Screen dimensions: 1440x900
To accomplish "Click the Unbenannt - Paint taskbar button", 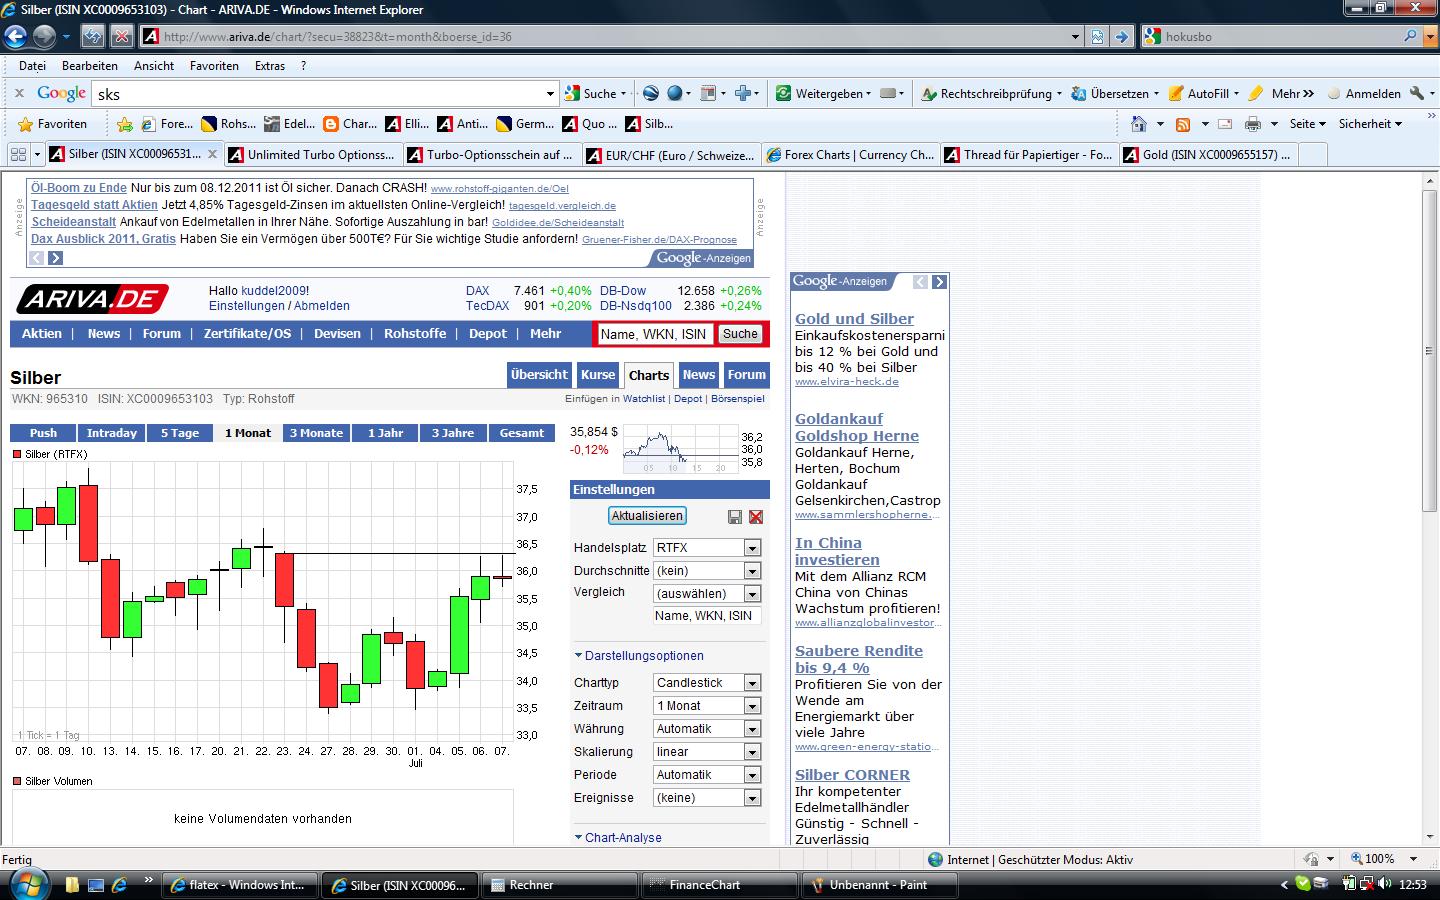I will (x=880, y=885).
